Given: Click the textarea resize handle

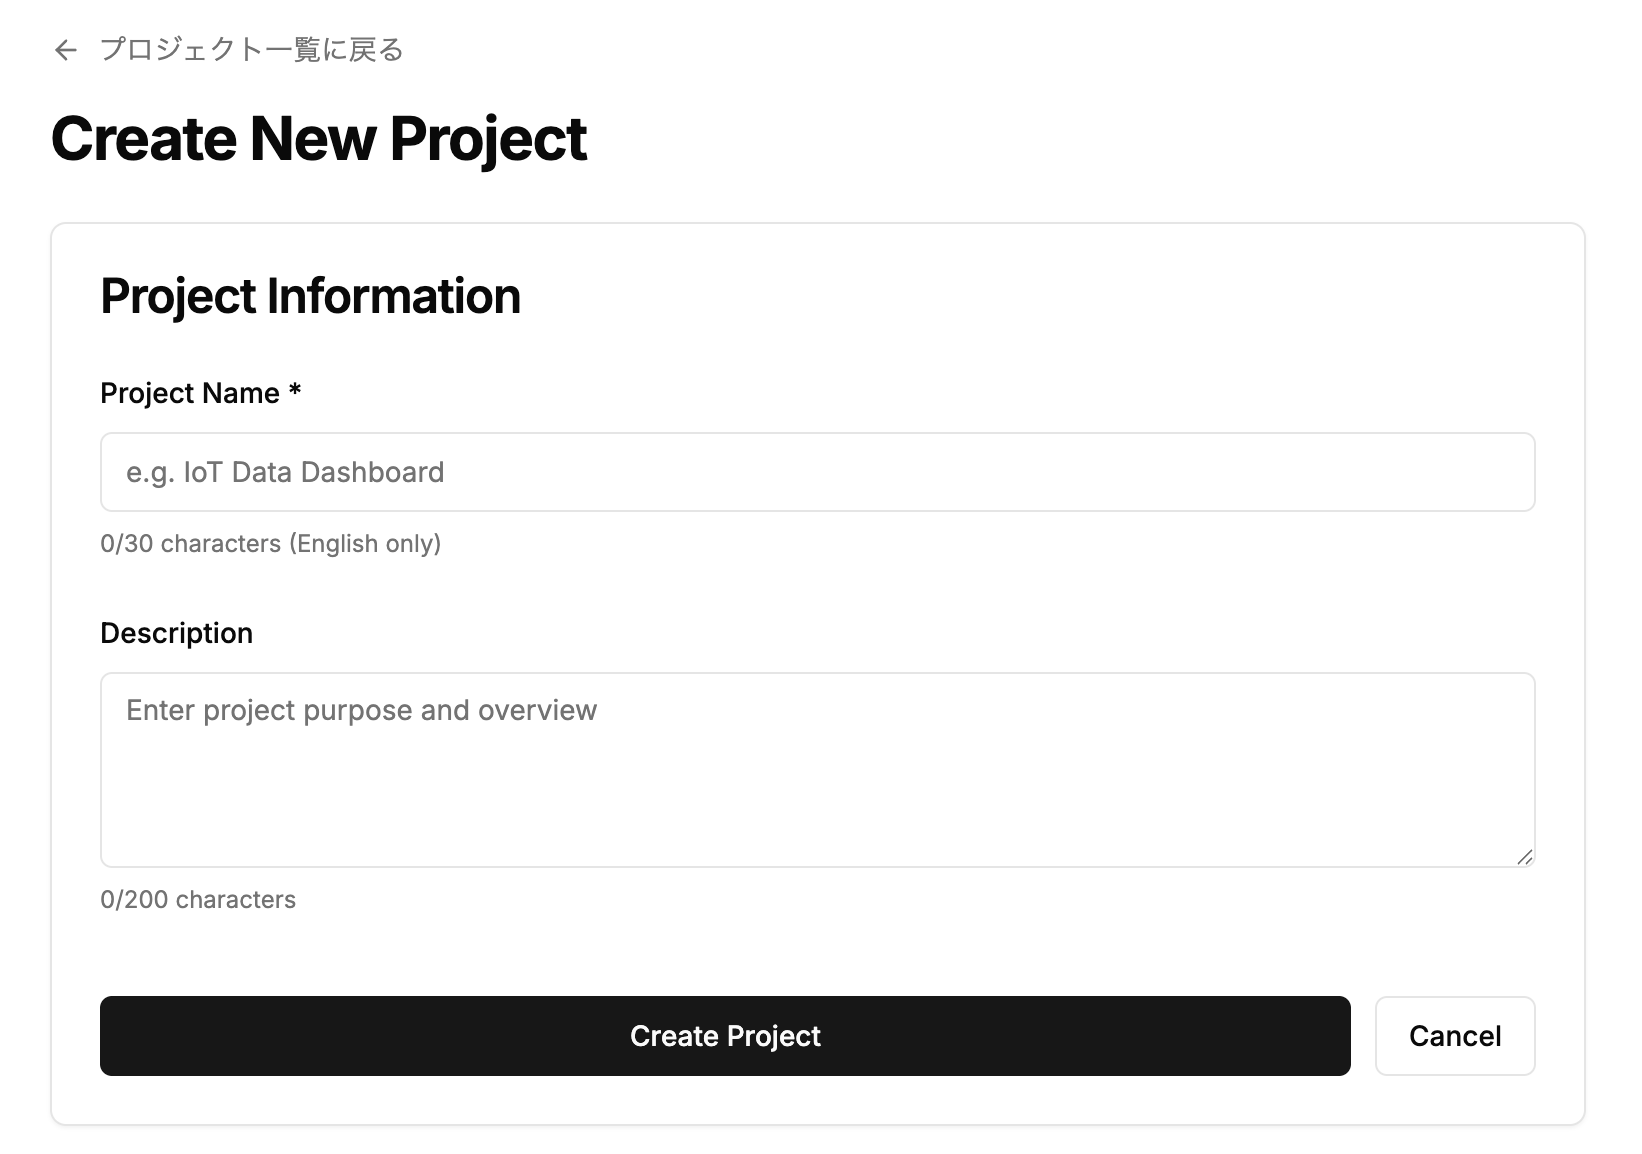Looking at the screenshot, I should pos(1526,857).
